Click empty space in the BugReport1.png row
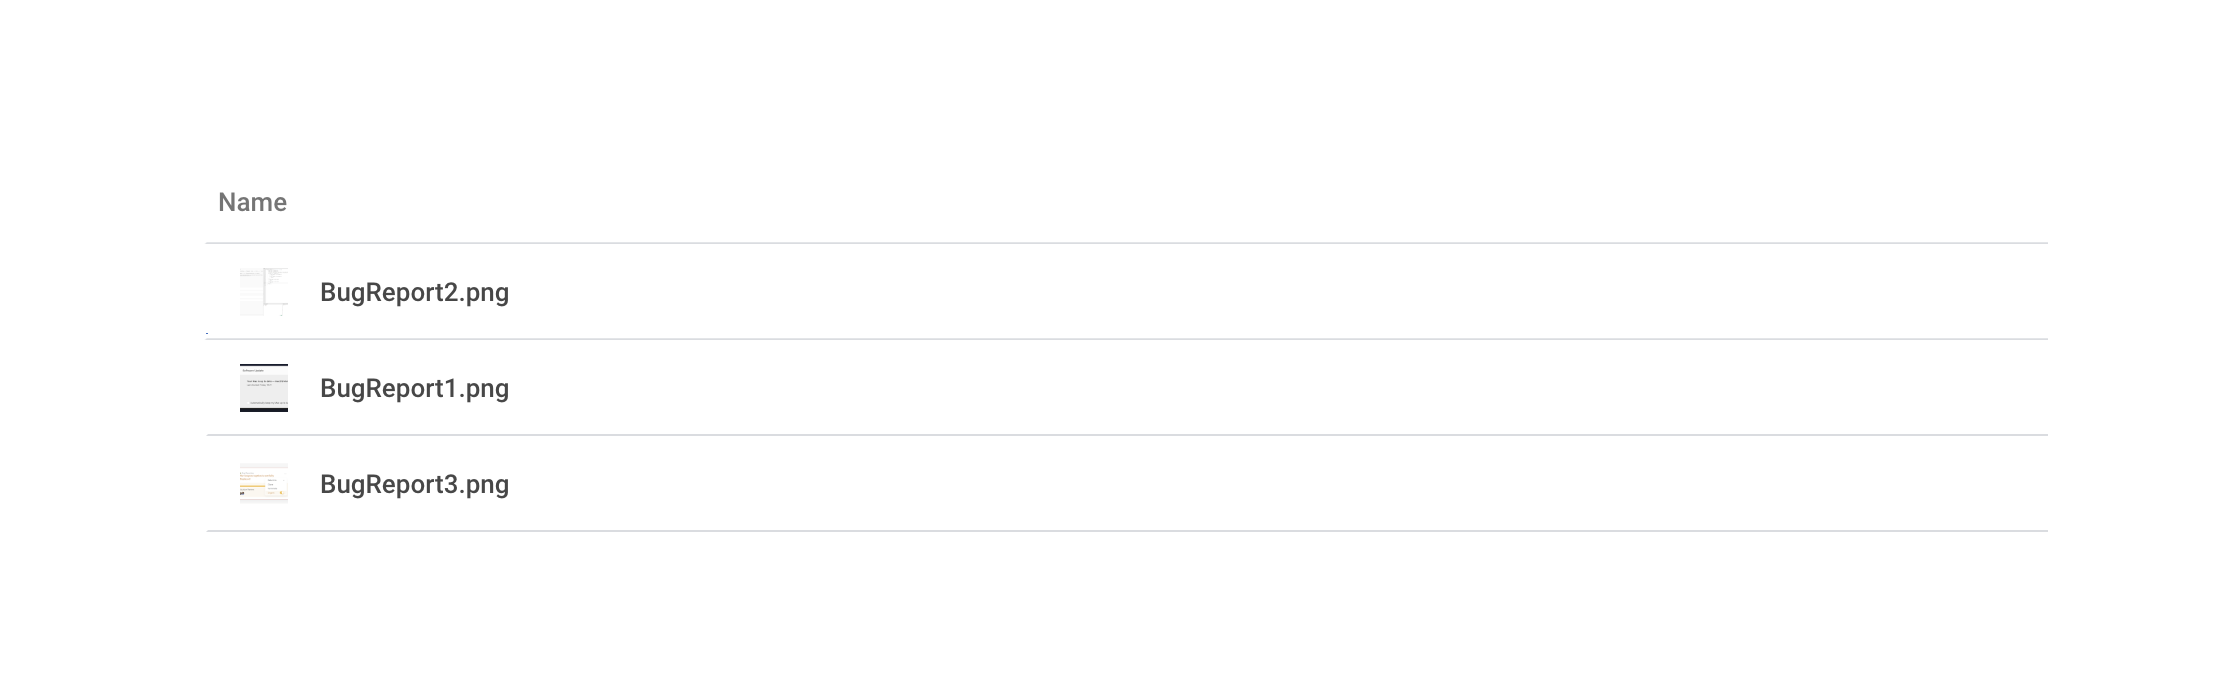2240x692 pixels. click(x=1200, y=388)
